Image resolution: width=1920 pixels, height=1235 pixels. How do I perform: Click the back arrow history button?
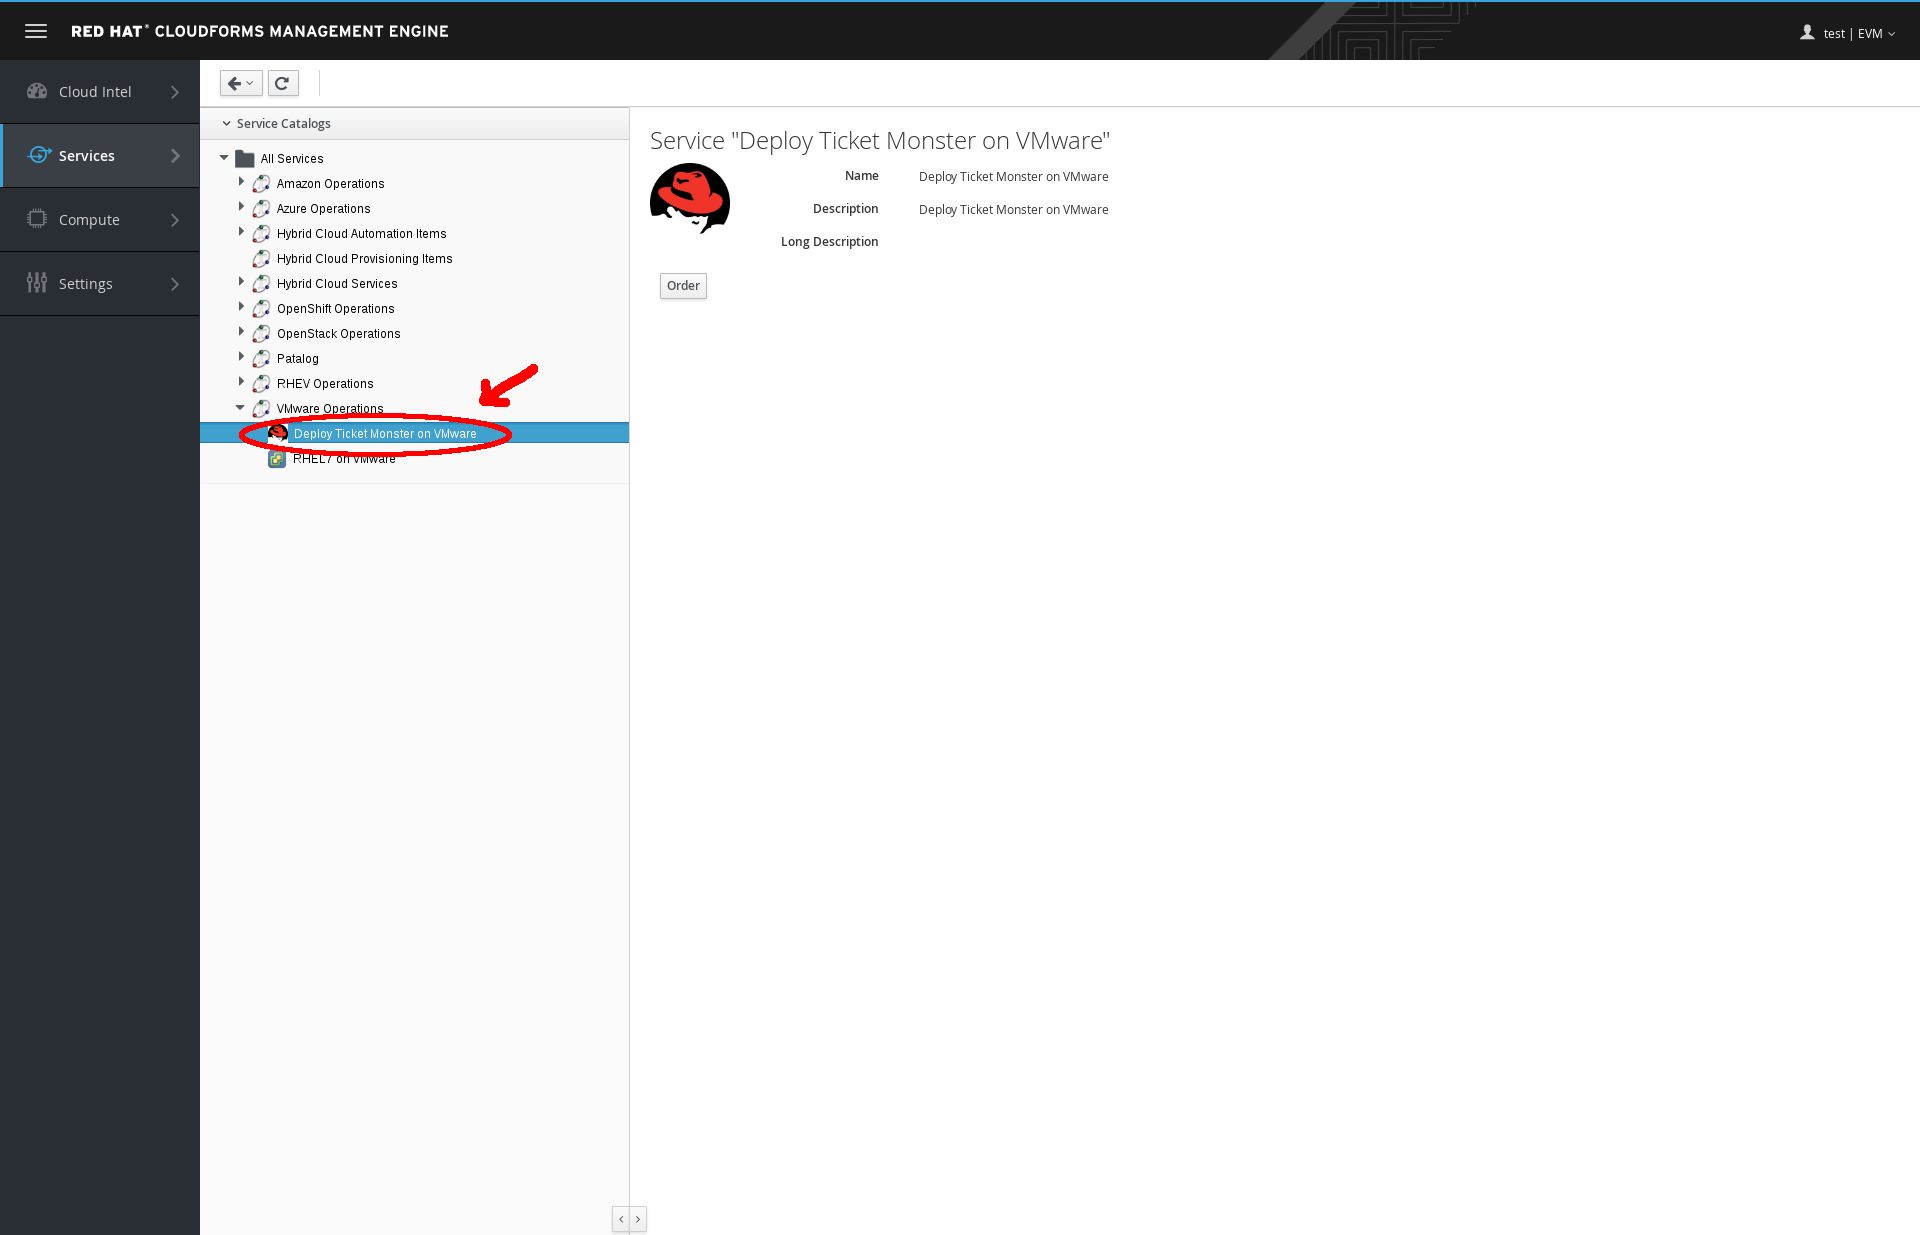pos(241,83)
